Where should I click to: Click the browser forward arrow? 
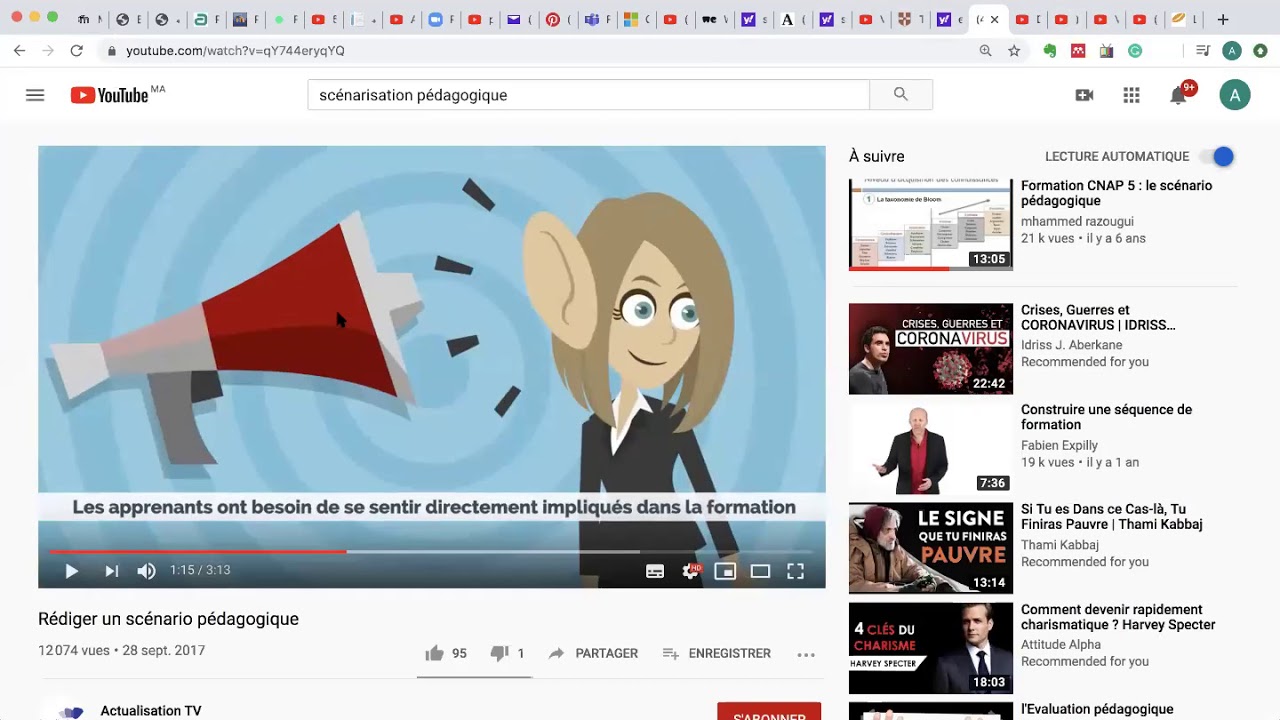48,50
